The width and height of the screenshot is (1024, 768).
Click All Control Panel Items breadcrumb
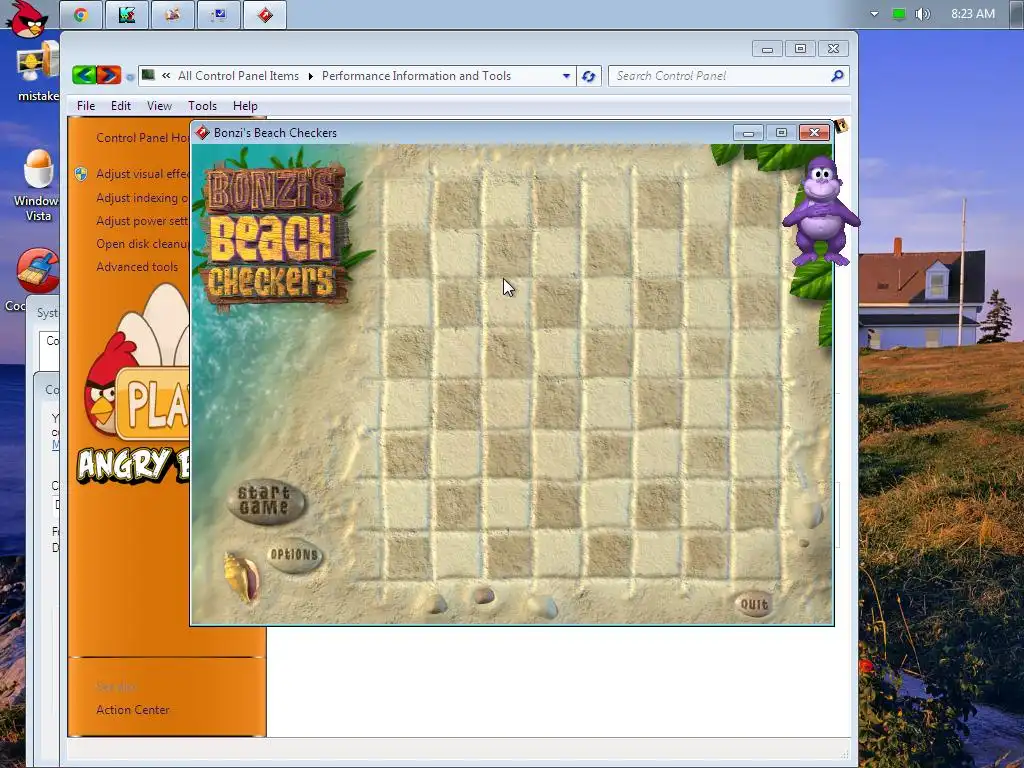238,76
